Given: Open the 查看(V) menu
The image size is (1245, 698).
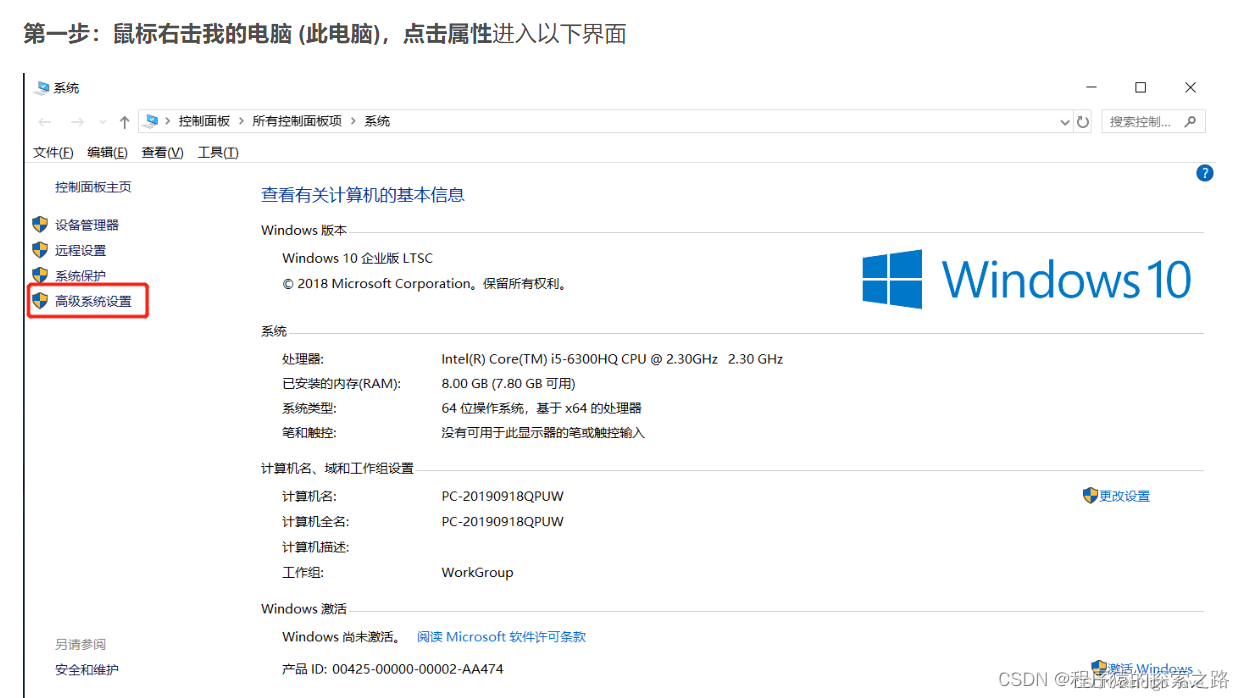Looking at the screenshot, I should [x=162, y=152].
